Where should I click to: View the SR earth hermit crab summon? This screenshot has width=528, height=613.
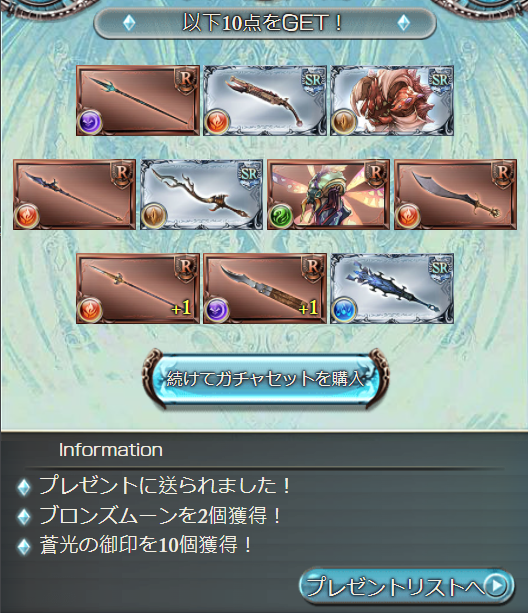click(392, 100)
